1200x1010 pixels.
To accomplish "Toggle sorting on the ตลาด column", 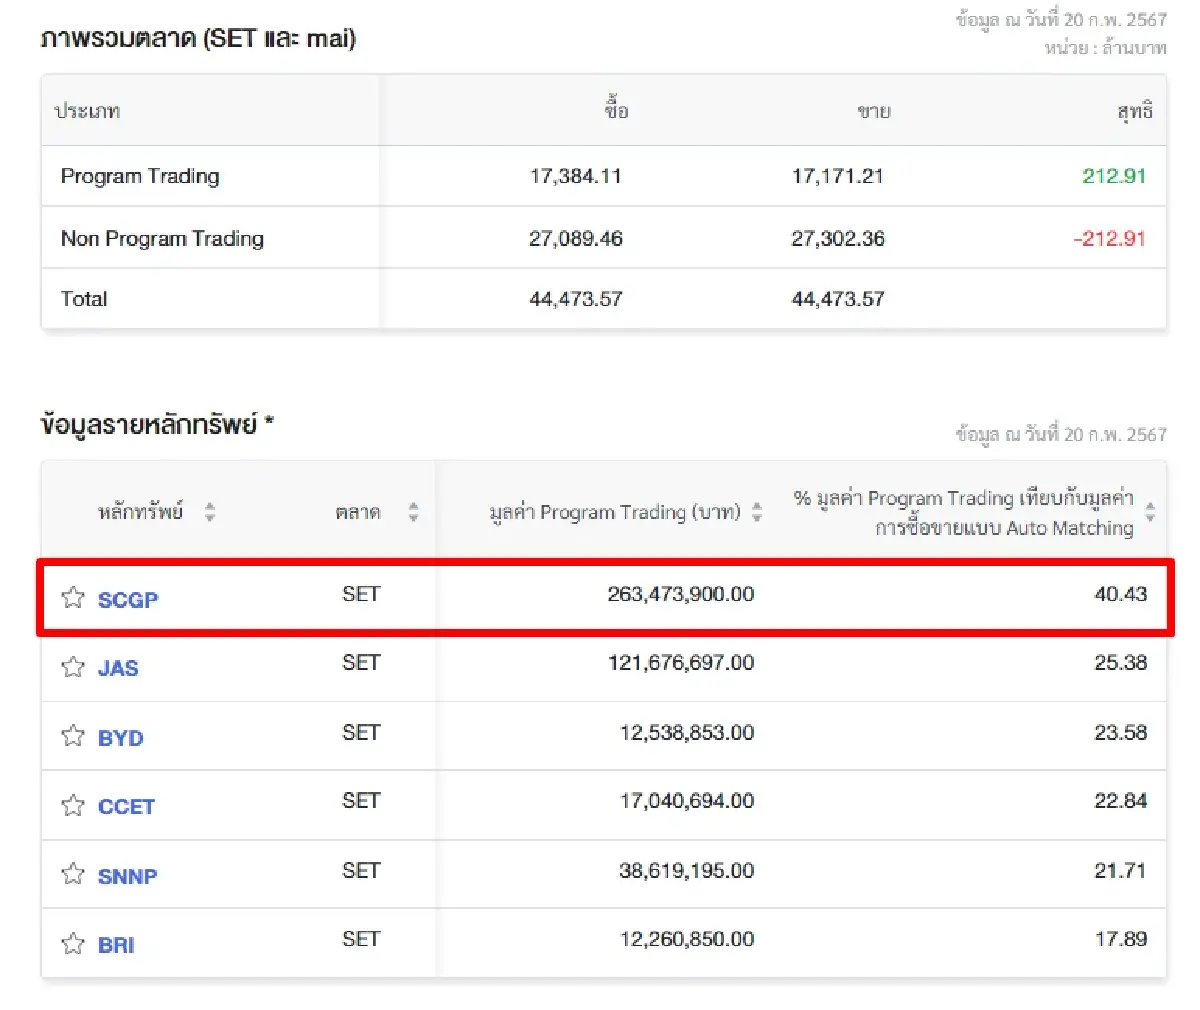I will coord(412,510).
